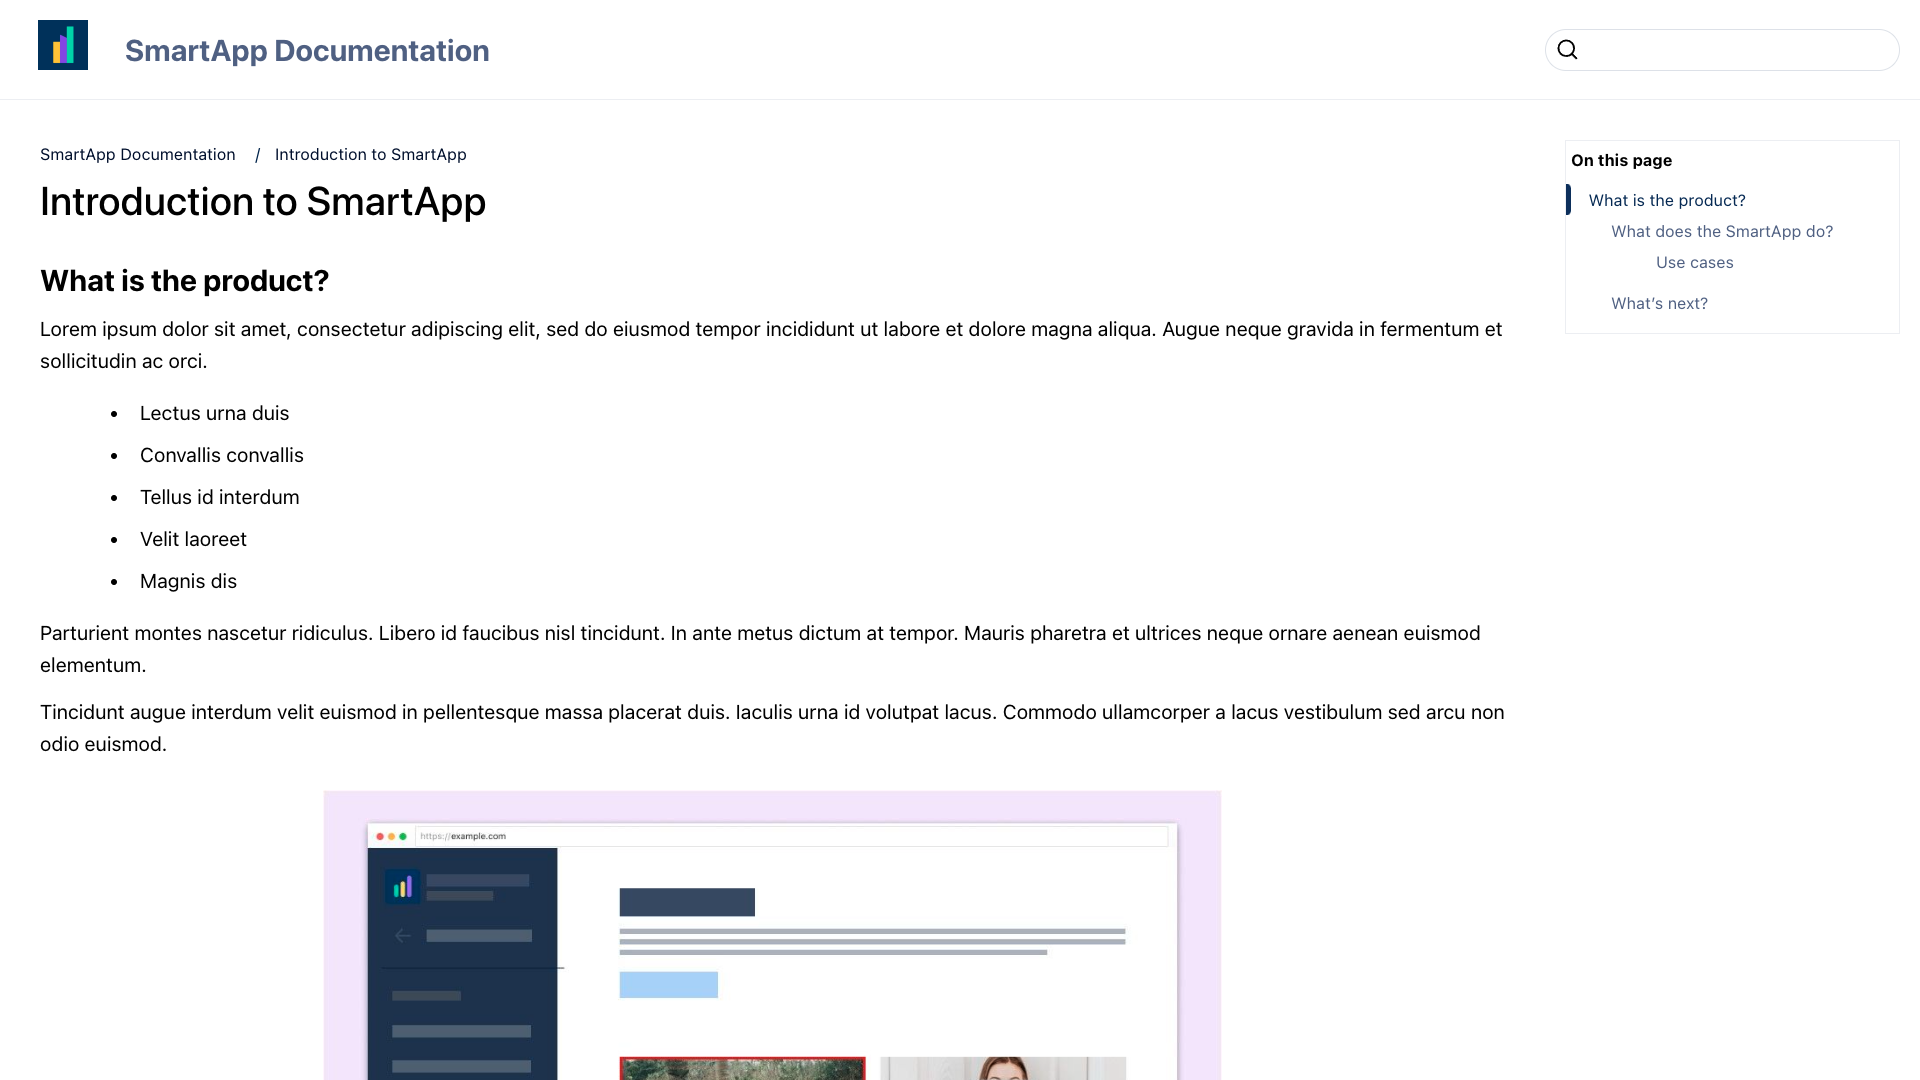Click the red-outlined landscape thumbnail in the mockup

(742, 1068)
